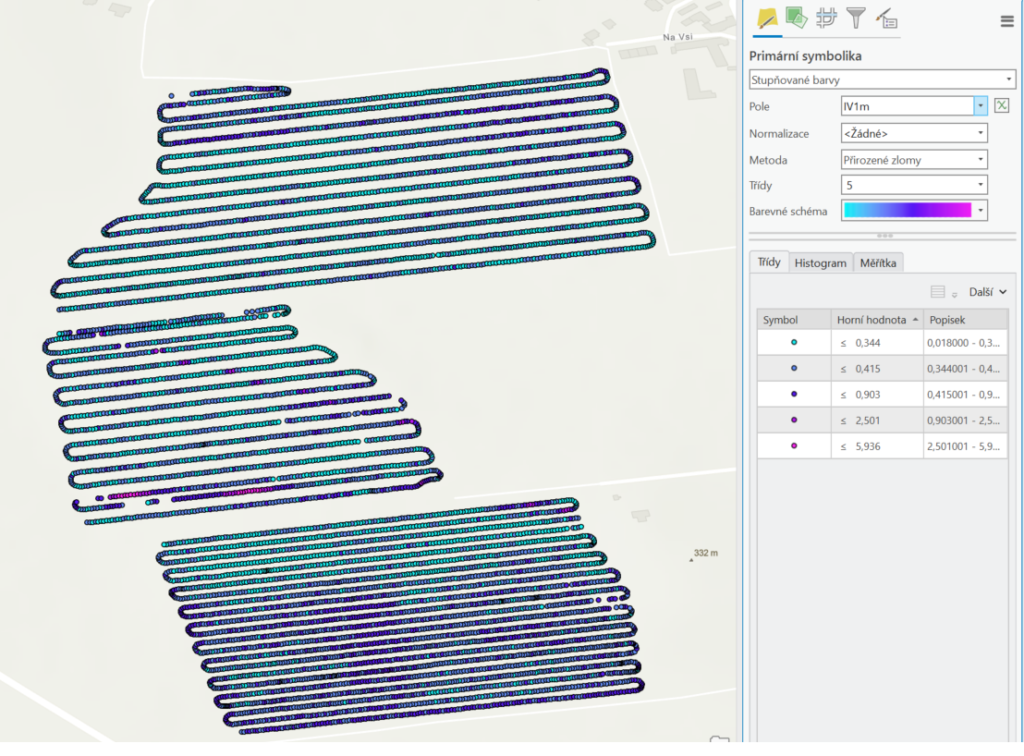This screenshot has width=1024, height=756.
Task: Expand the Stupňované barvy symbology type dropdown
Action: [1007, 79]
